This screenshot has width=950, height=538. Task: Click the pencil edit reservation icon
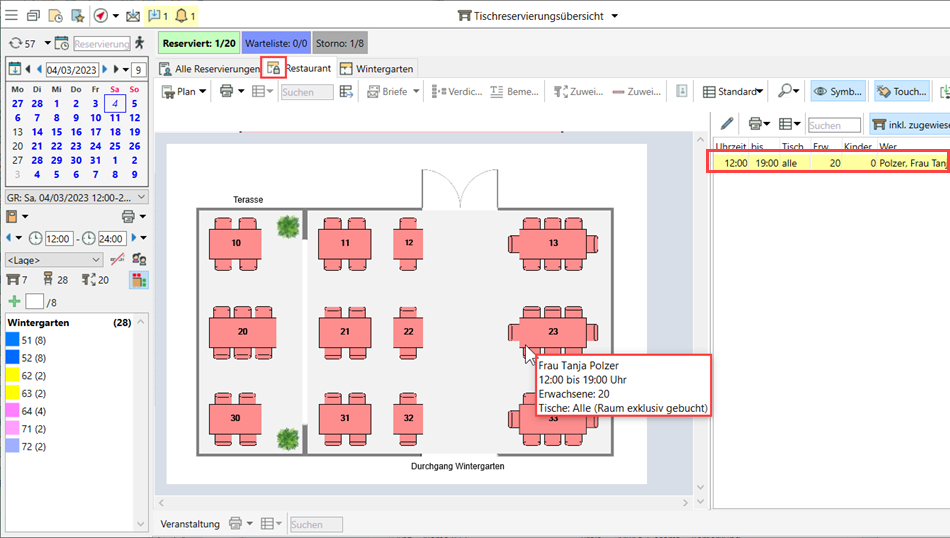pos(727,124)
